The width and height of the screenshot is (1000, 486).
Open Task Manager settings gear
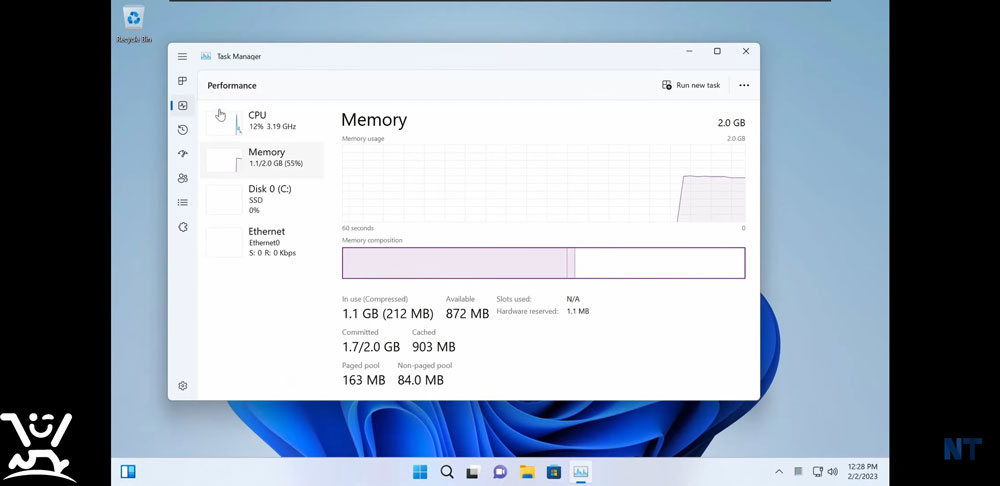(x=182, y=386)
